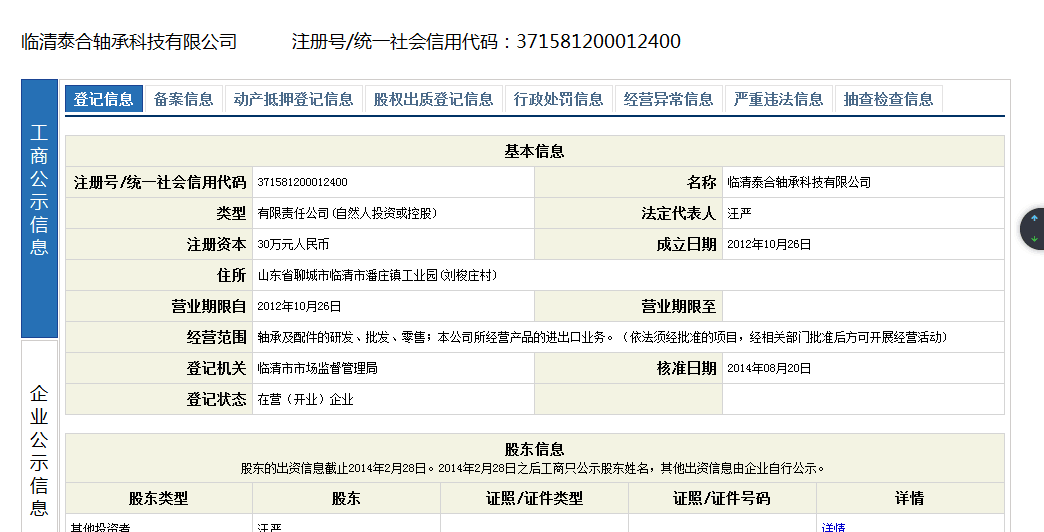Go to the 行政处罚信息 tab

pos(558,99)
